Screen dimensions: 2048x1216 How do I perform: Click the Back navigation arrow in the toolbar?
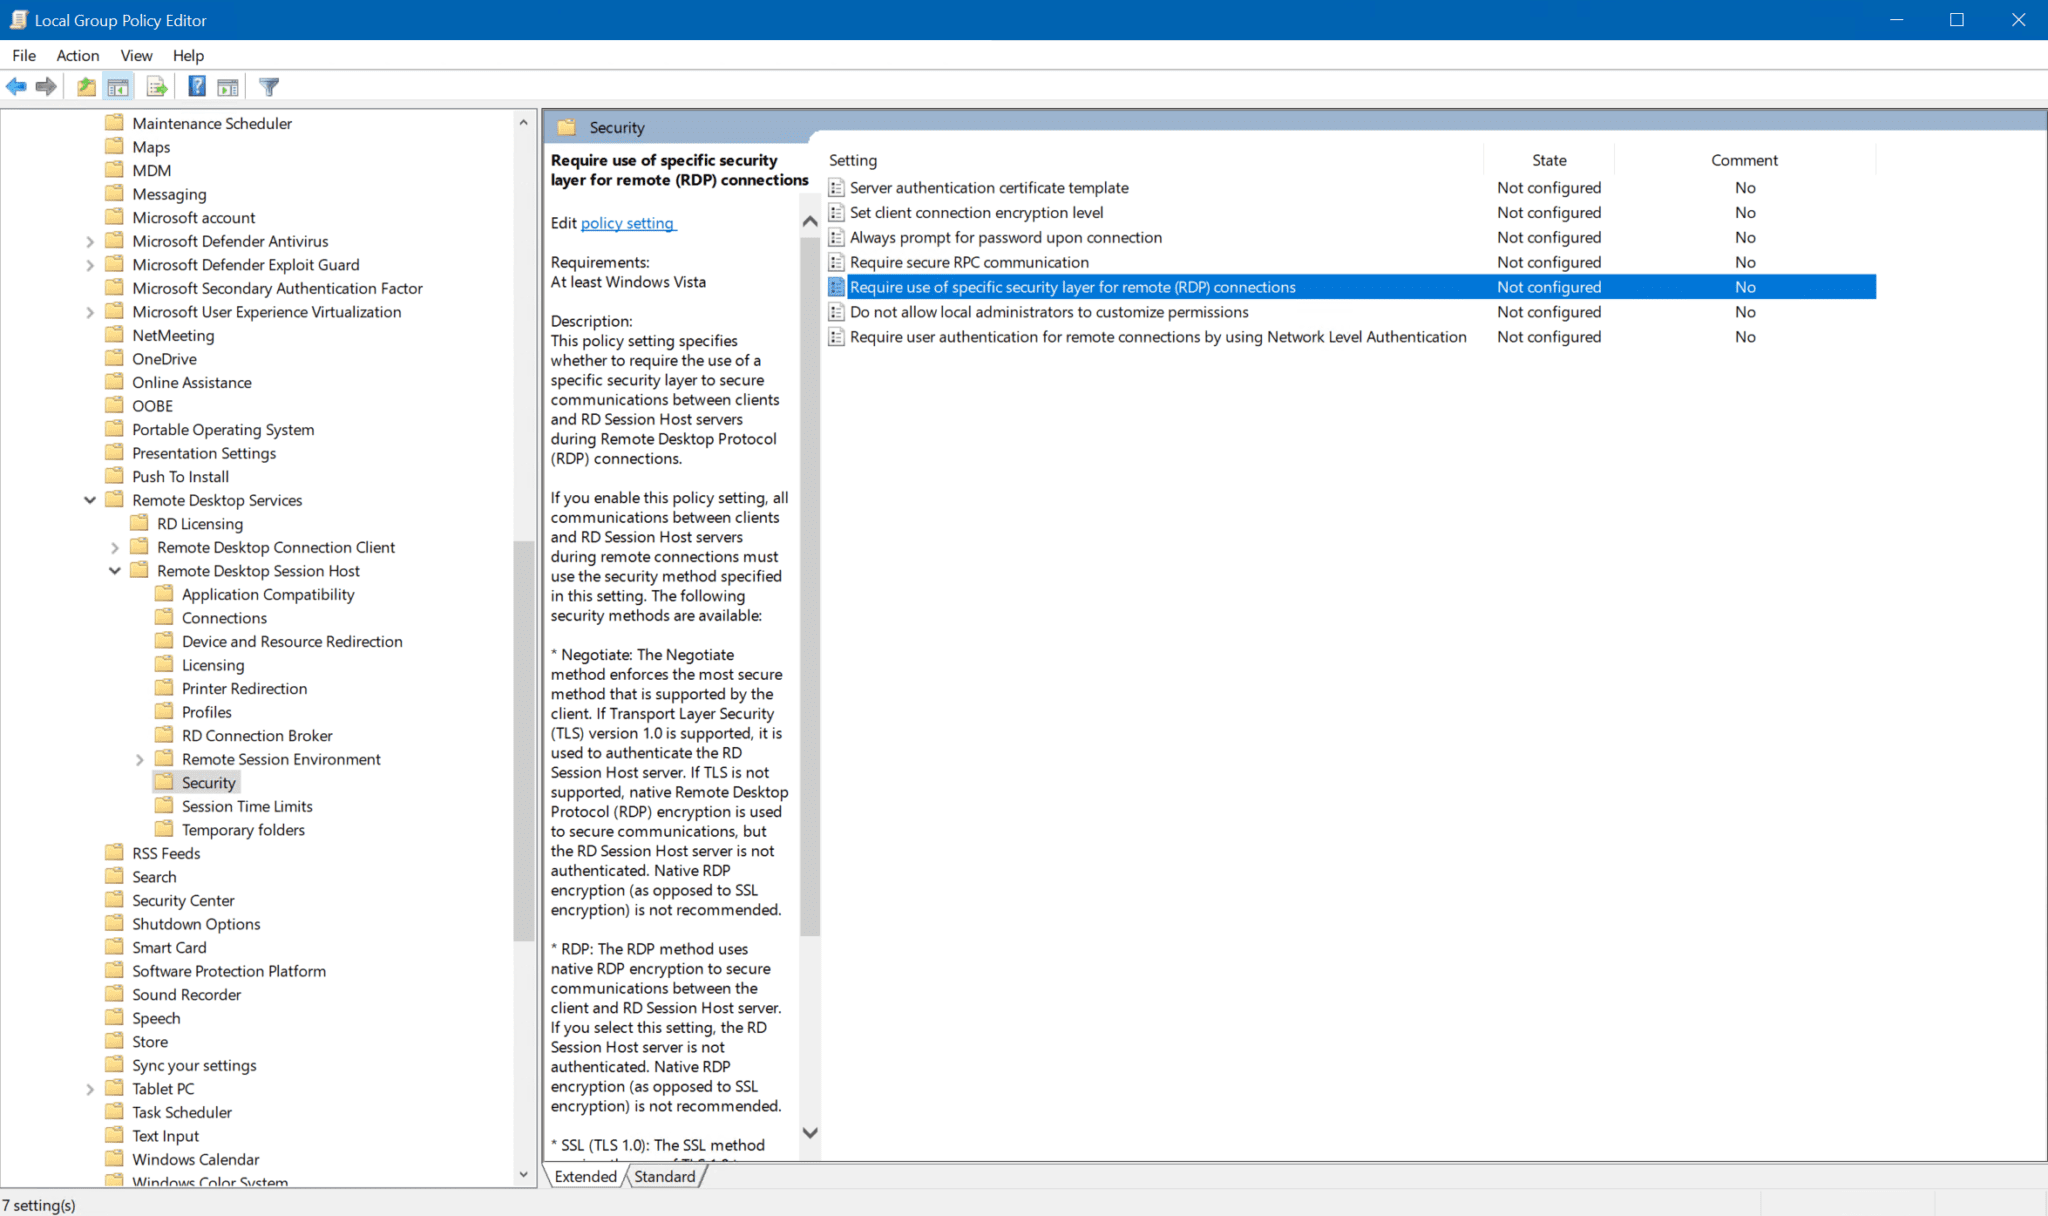tap(16, 86)
